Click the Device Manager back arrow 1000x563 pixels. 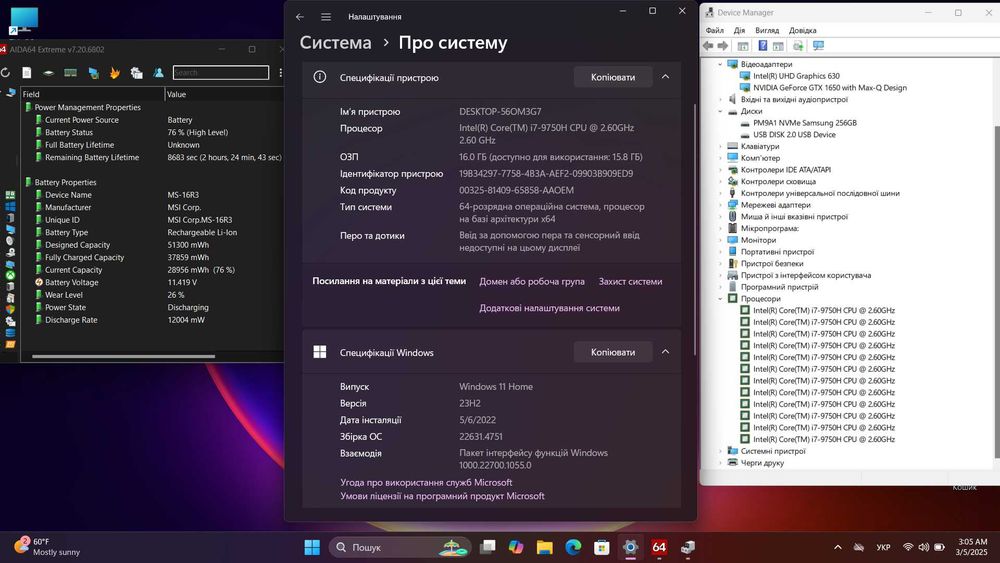point(708,46)
